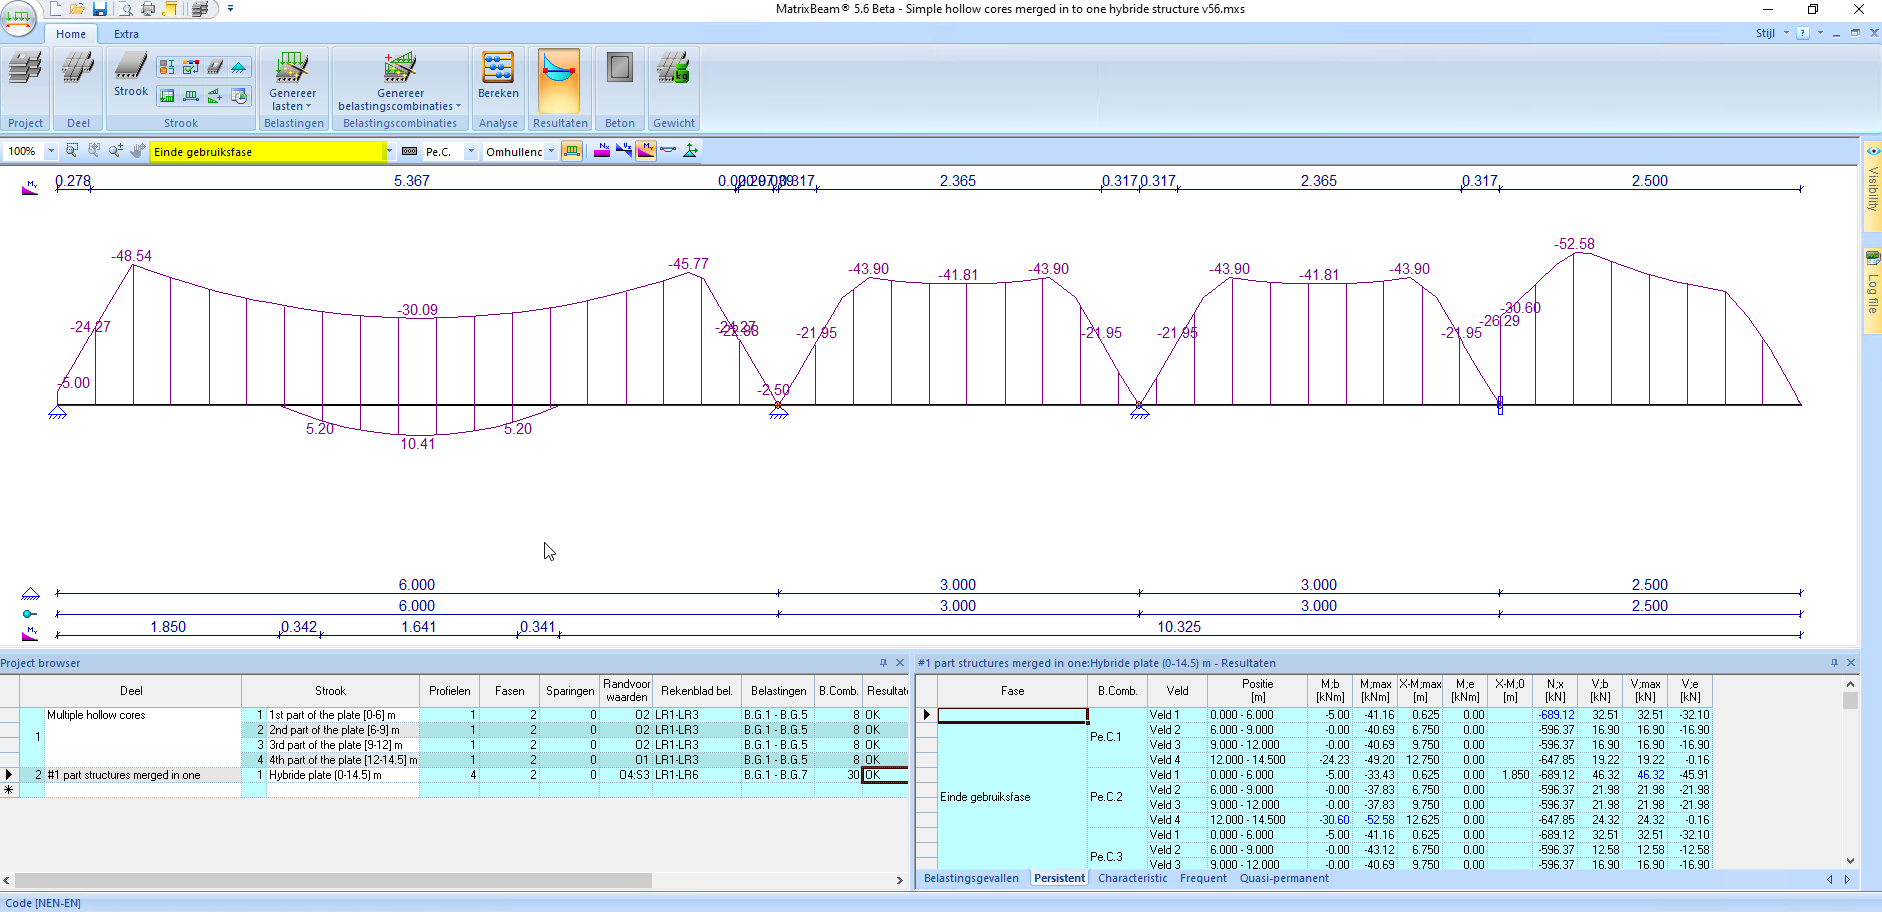The height and width of the screenshot is (912, 1882).
Task: Toggle the Vz shear force diagram
Action: click(624, 151)
